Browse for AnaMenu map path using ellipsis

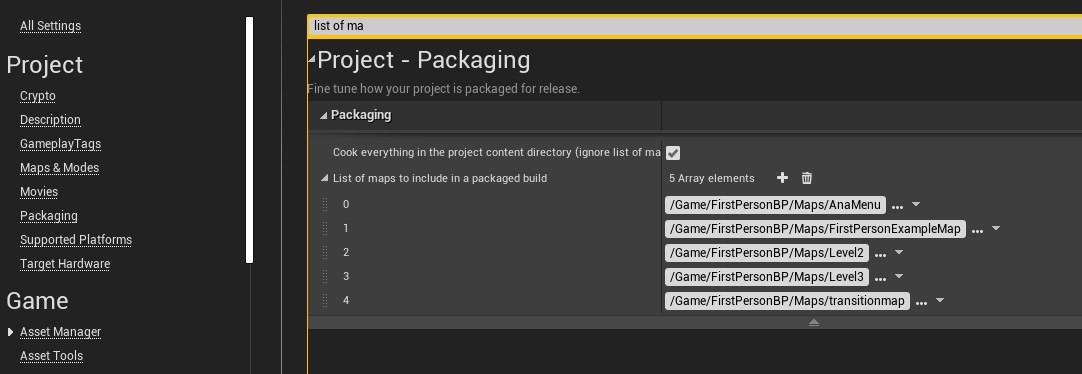897,206
